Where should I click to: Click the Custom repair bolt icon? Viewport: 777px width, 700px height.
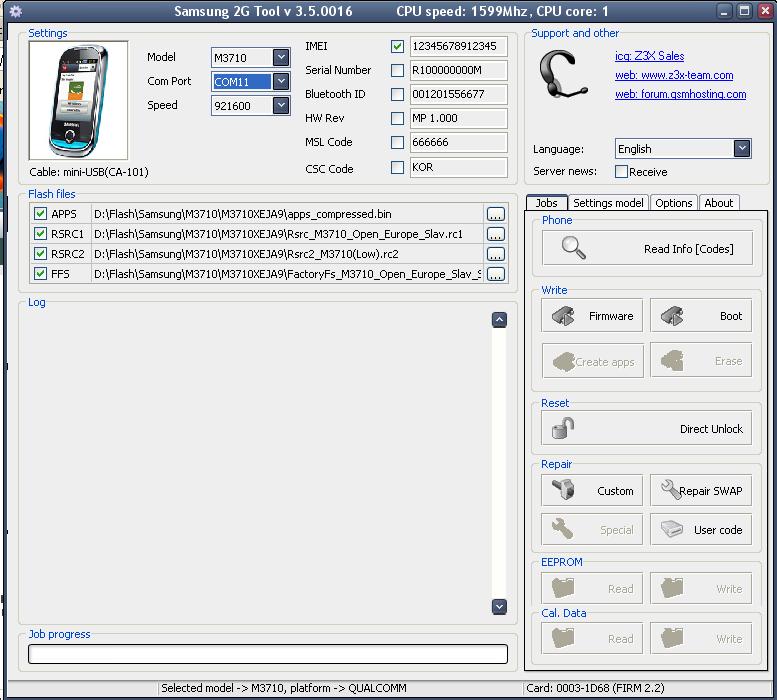pos(563,490)
